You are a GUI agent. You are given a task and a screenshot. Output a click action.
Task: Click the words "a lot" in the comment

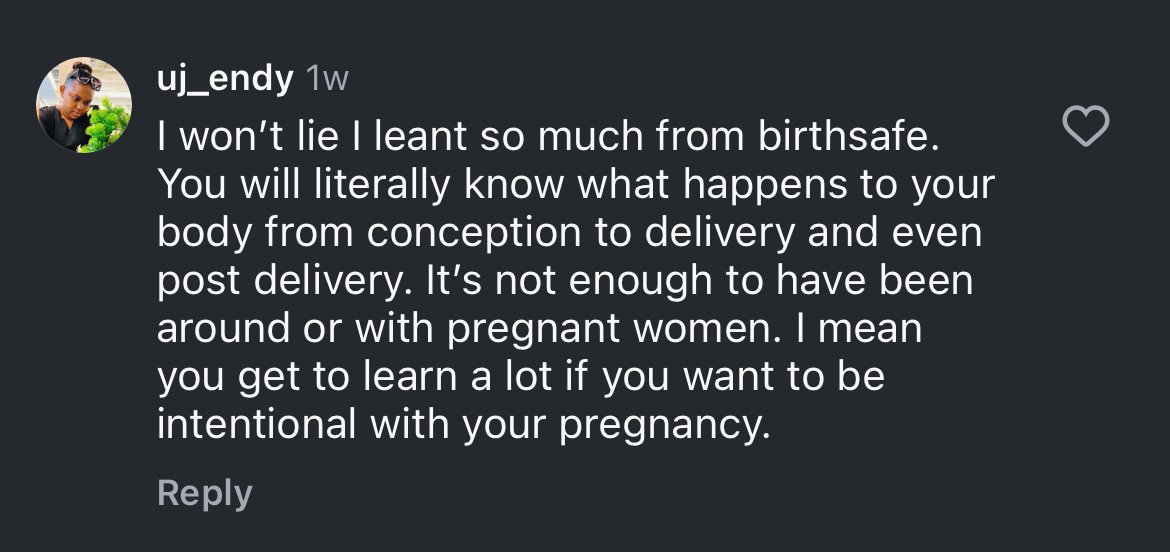point(497,377)
